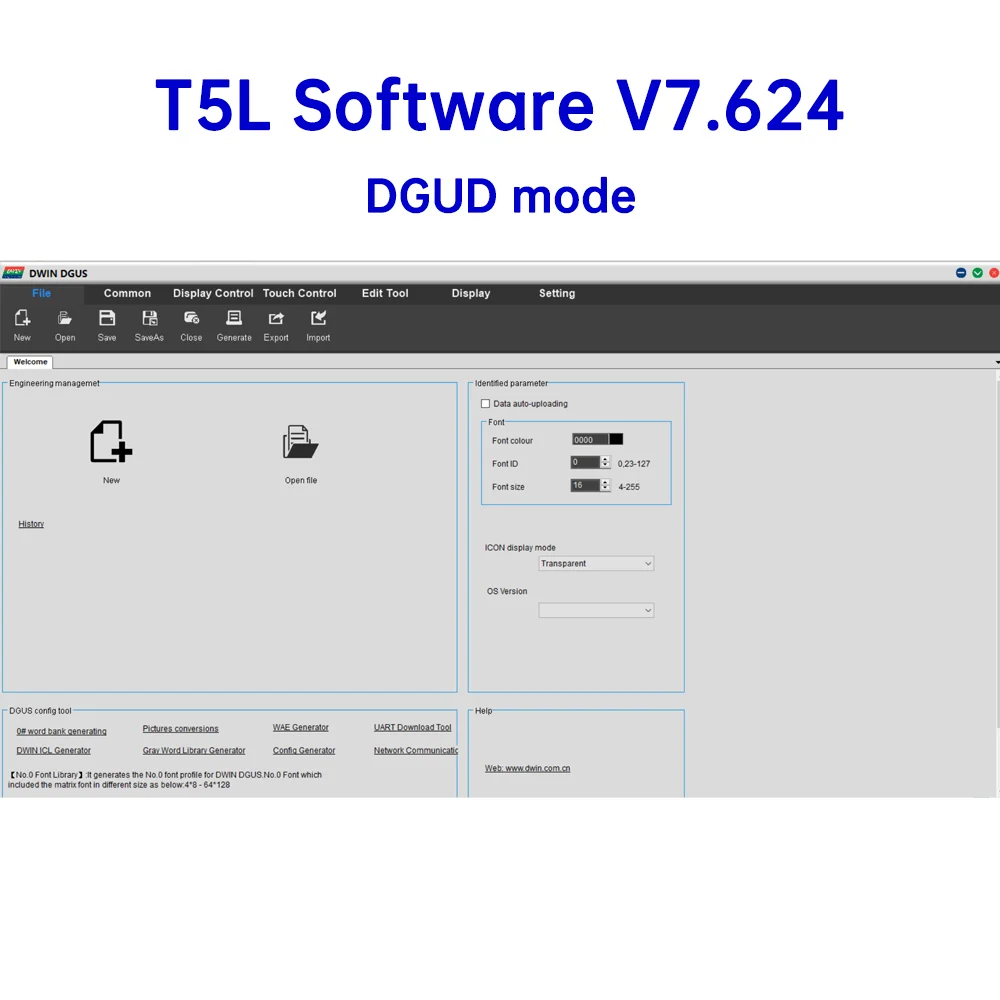Open the Pictures conversions tool

(180, 729)
